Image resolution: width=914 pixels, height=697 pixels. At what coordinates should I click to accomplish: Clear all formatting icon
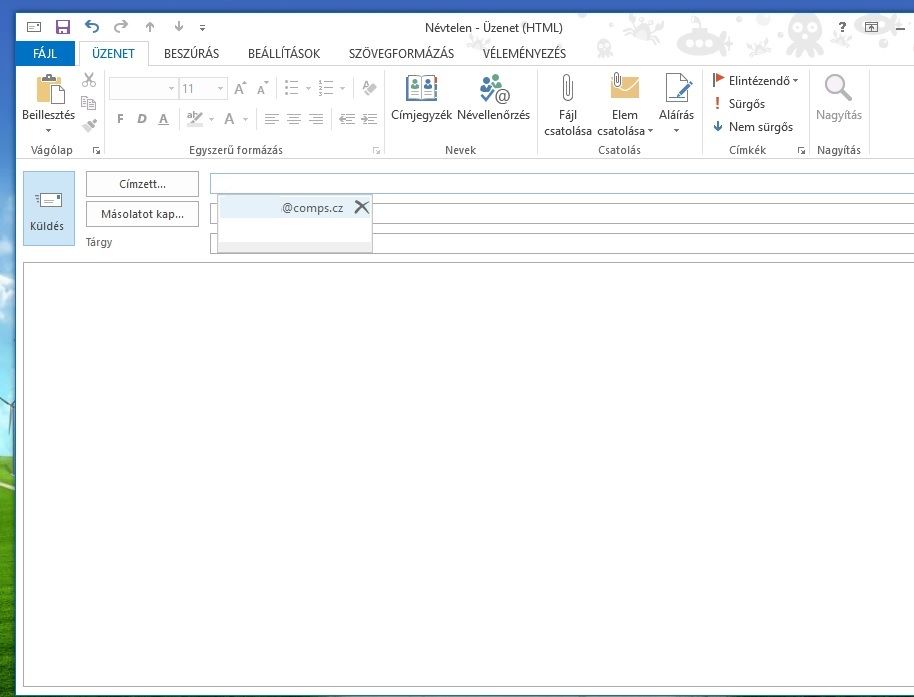pyautogui.click(x=369, y=89)
